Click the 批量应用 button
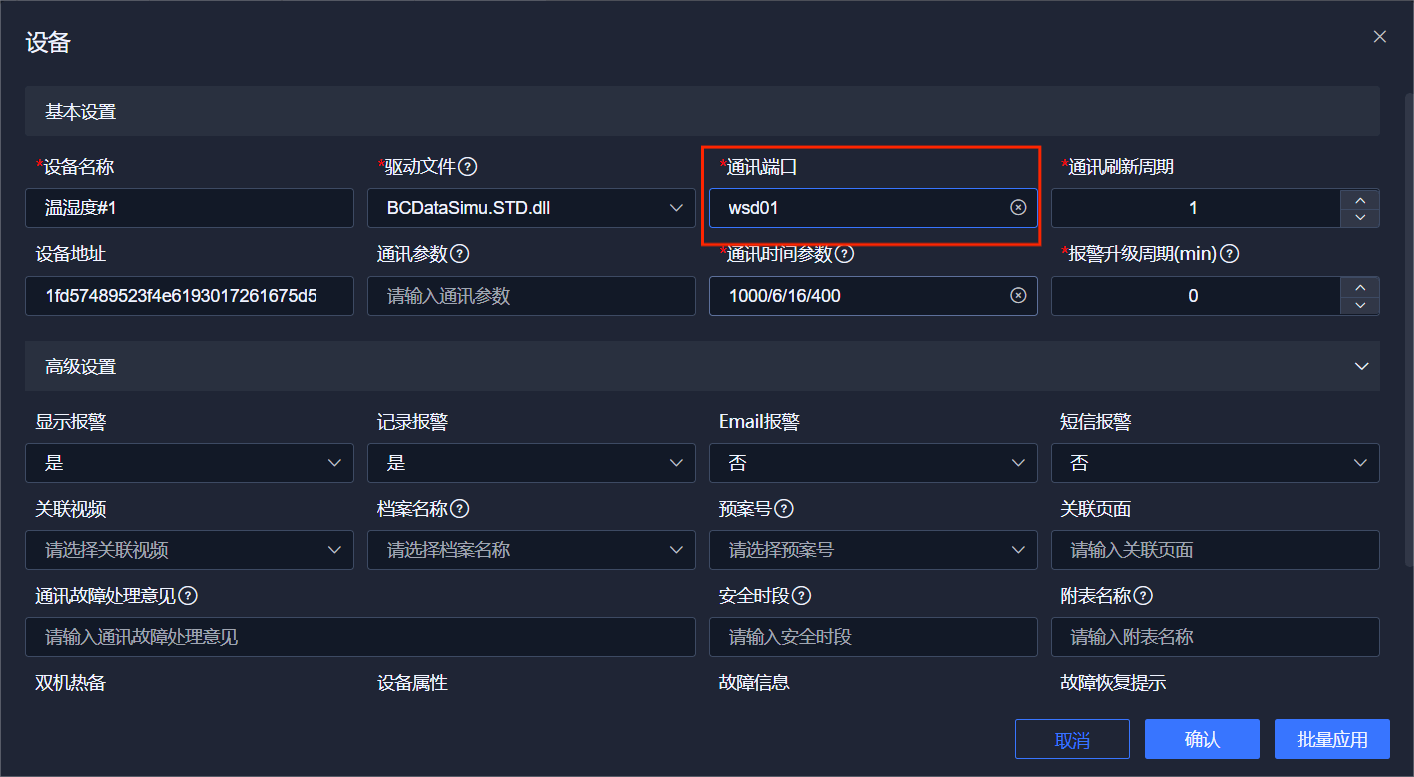The image size is (1414, 777). [1332, 739]
